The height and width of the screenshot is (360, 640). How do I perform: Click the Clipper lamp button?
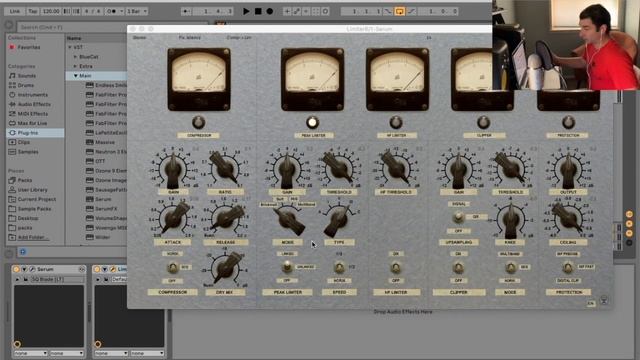tap(484, 122)
